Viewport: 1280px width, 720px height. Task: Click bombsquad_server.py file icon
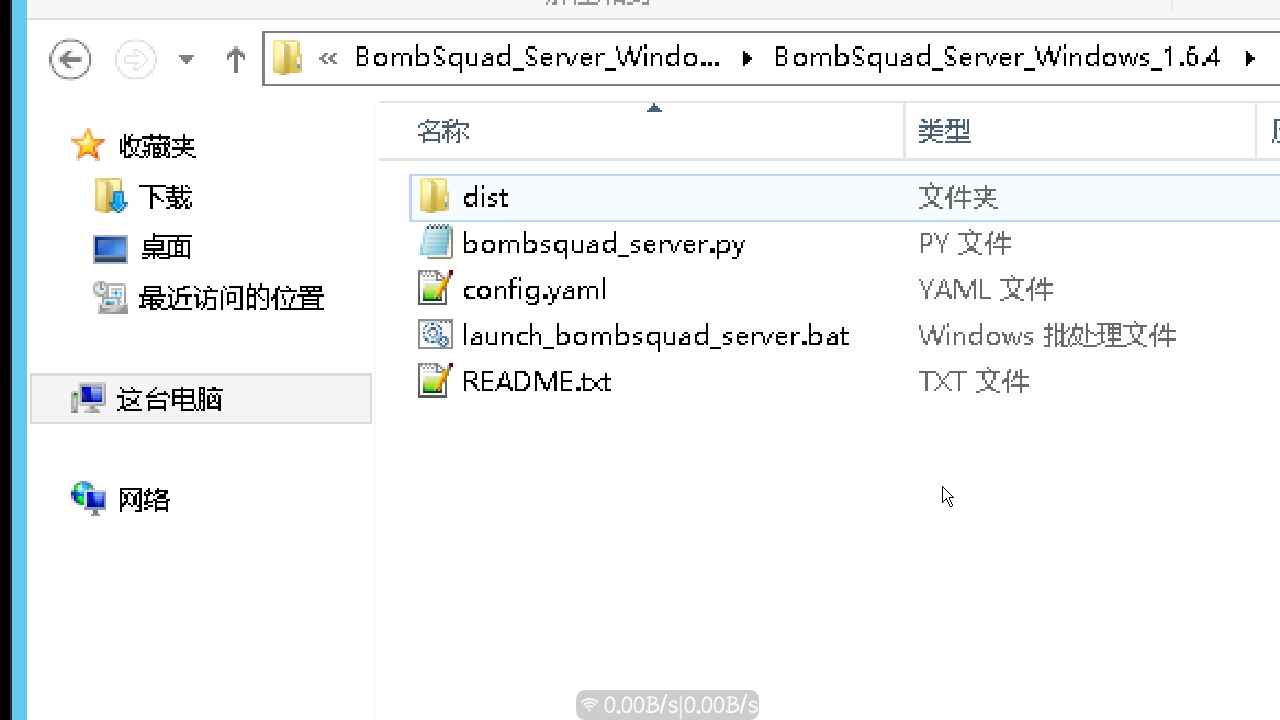[x=435, y=242]
